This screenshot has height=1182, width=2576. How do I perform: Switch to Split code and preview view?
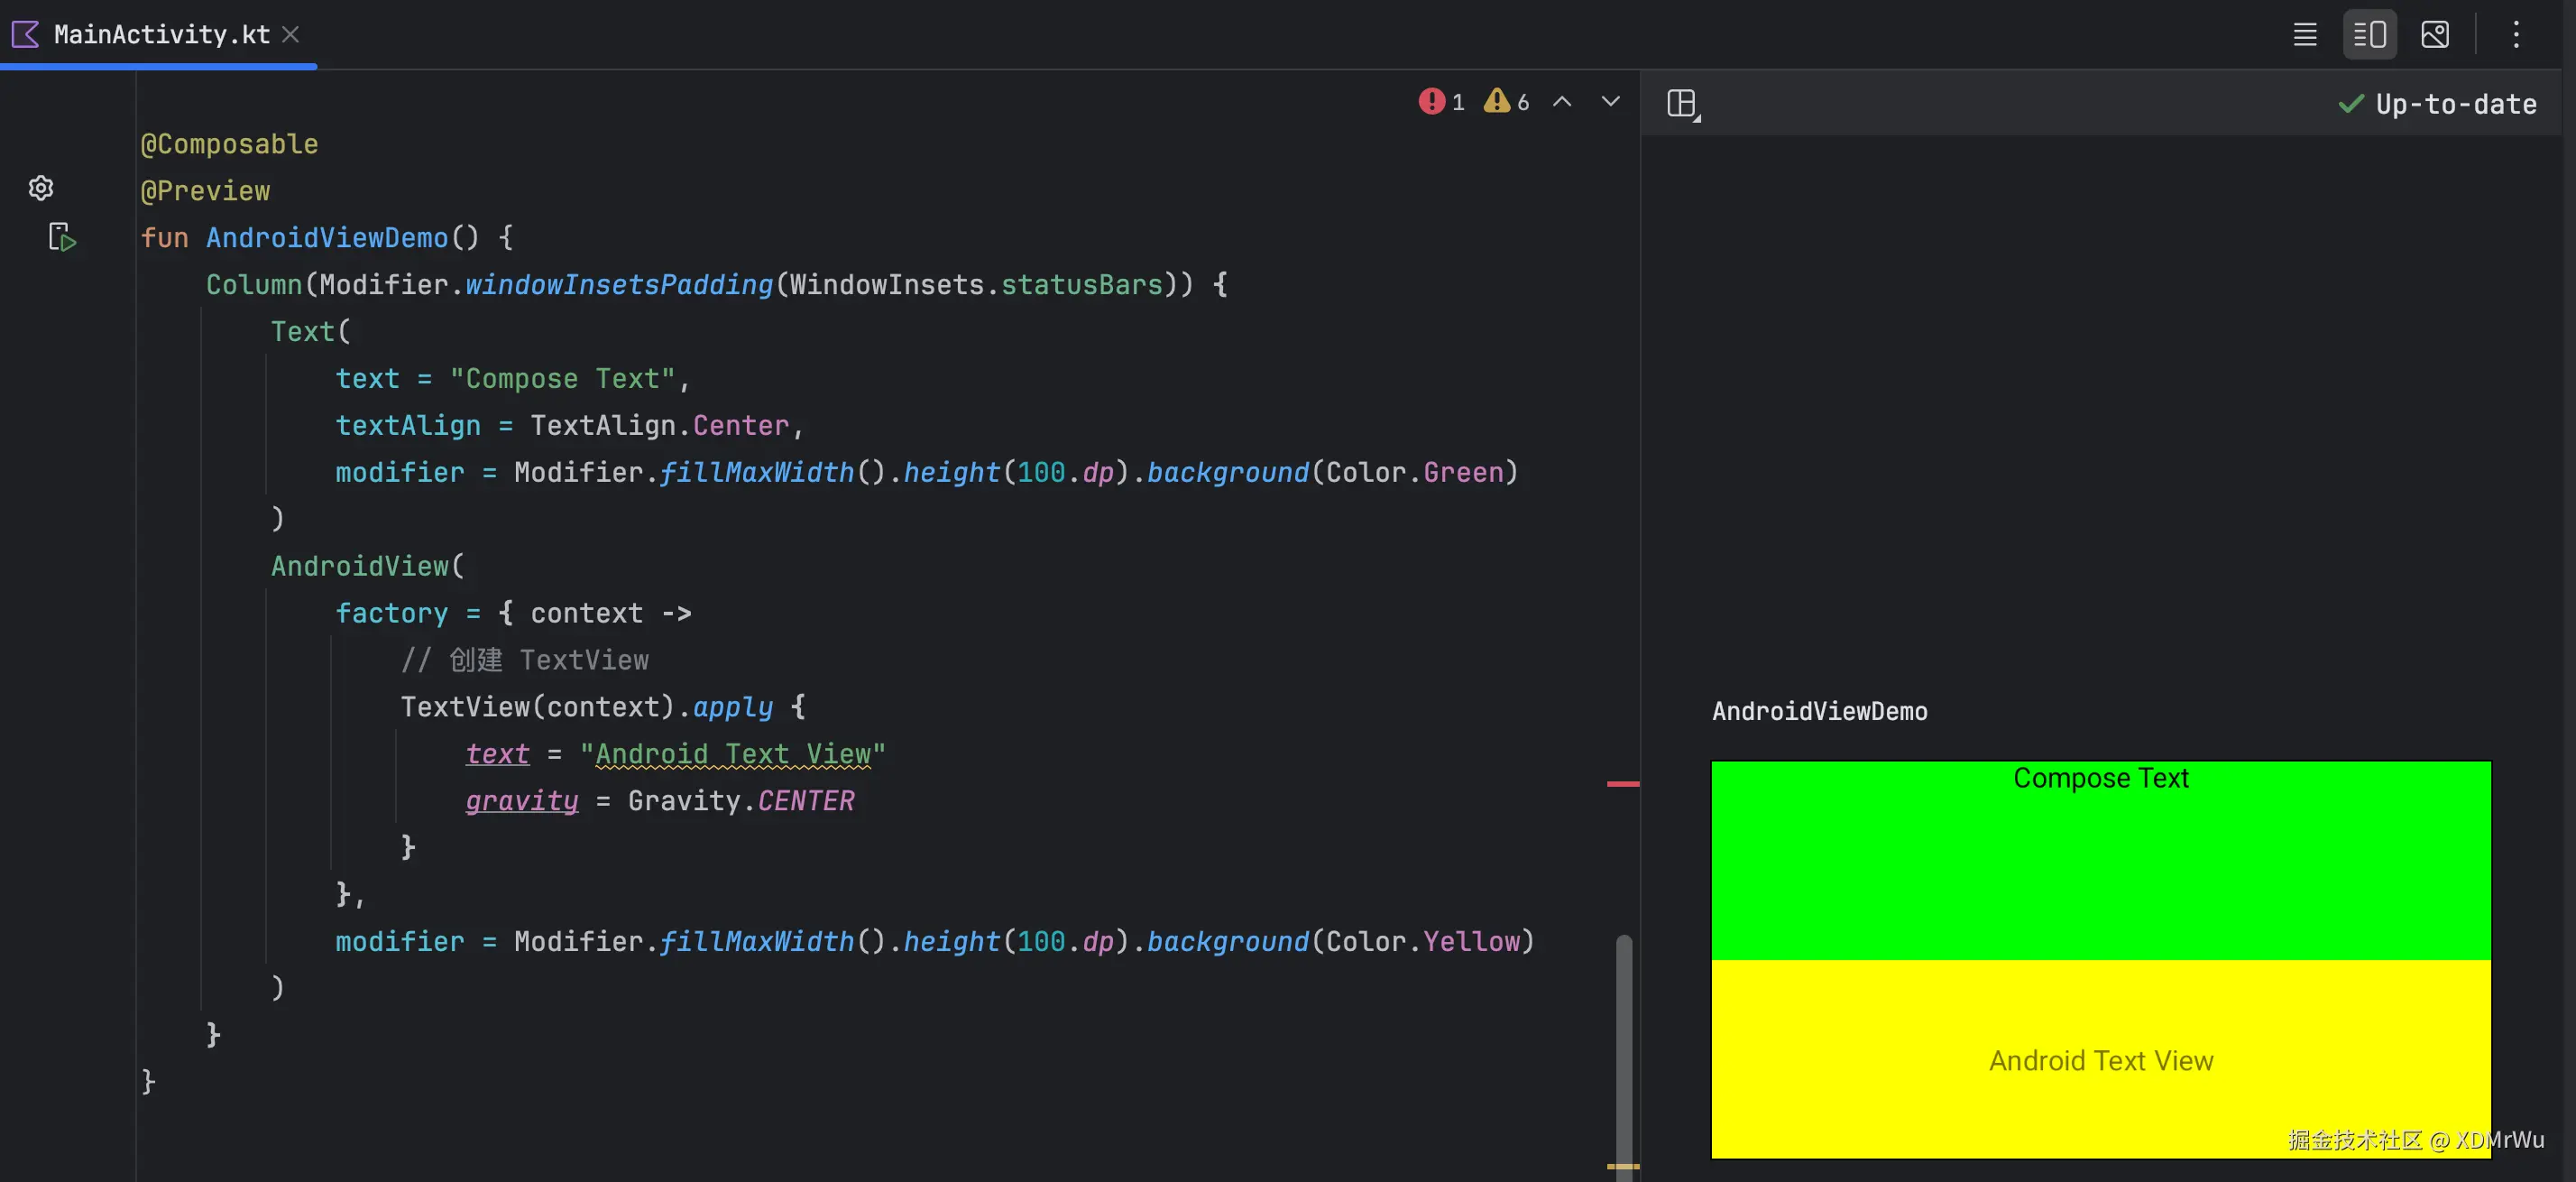[2369, 35]
